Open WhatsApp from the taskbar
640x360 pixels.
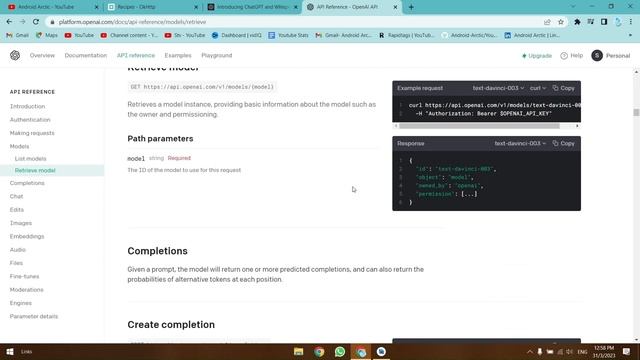[340, 351]
